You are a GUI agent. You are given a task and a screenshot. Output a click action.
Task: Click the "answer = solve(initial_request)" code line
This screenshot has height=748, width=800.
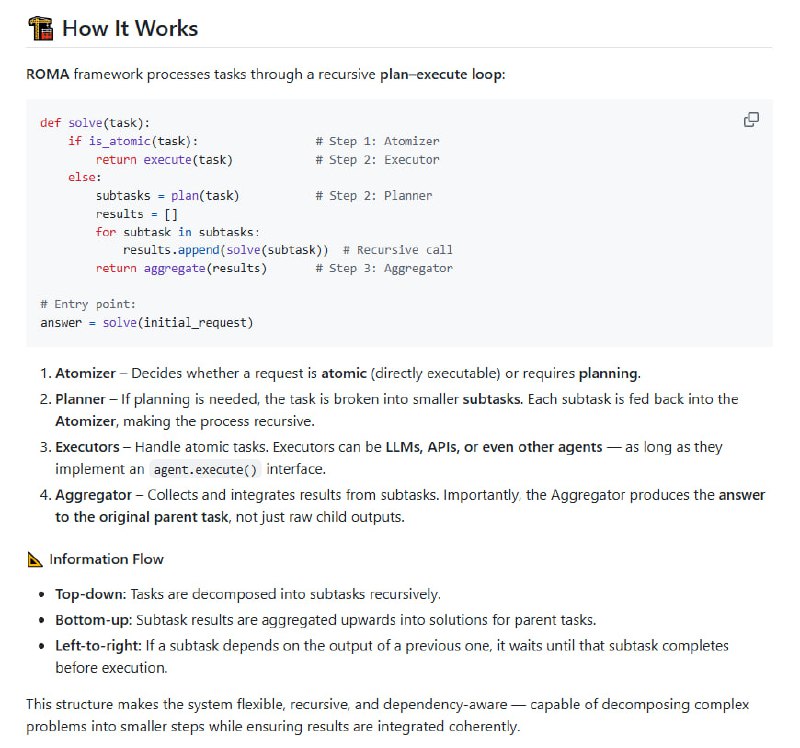[147, 322]
